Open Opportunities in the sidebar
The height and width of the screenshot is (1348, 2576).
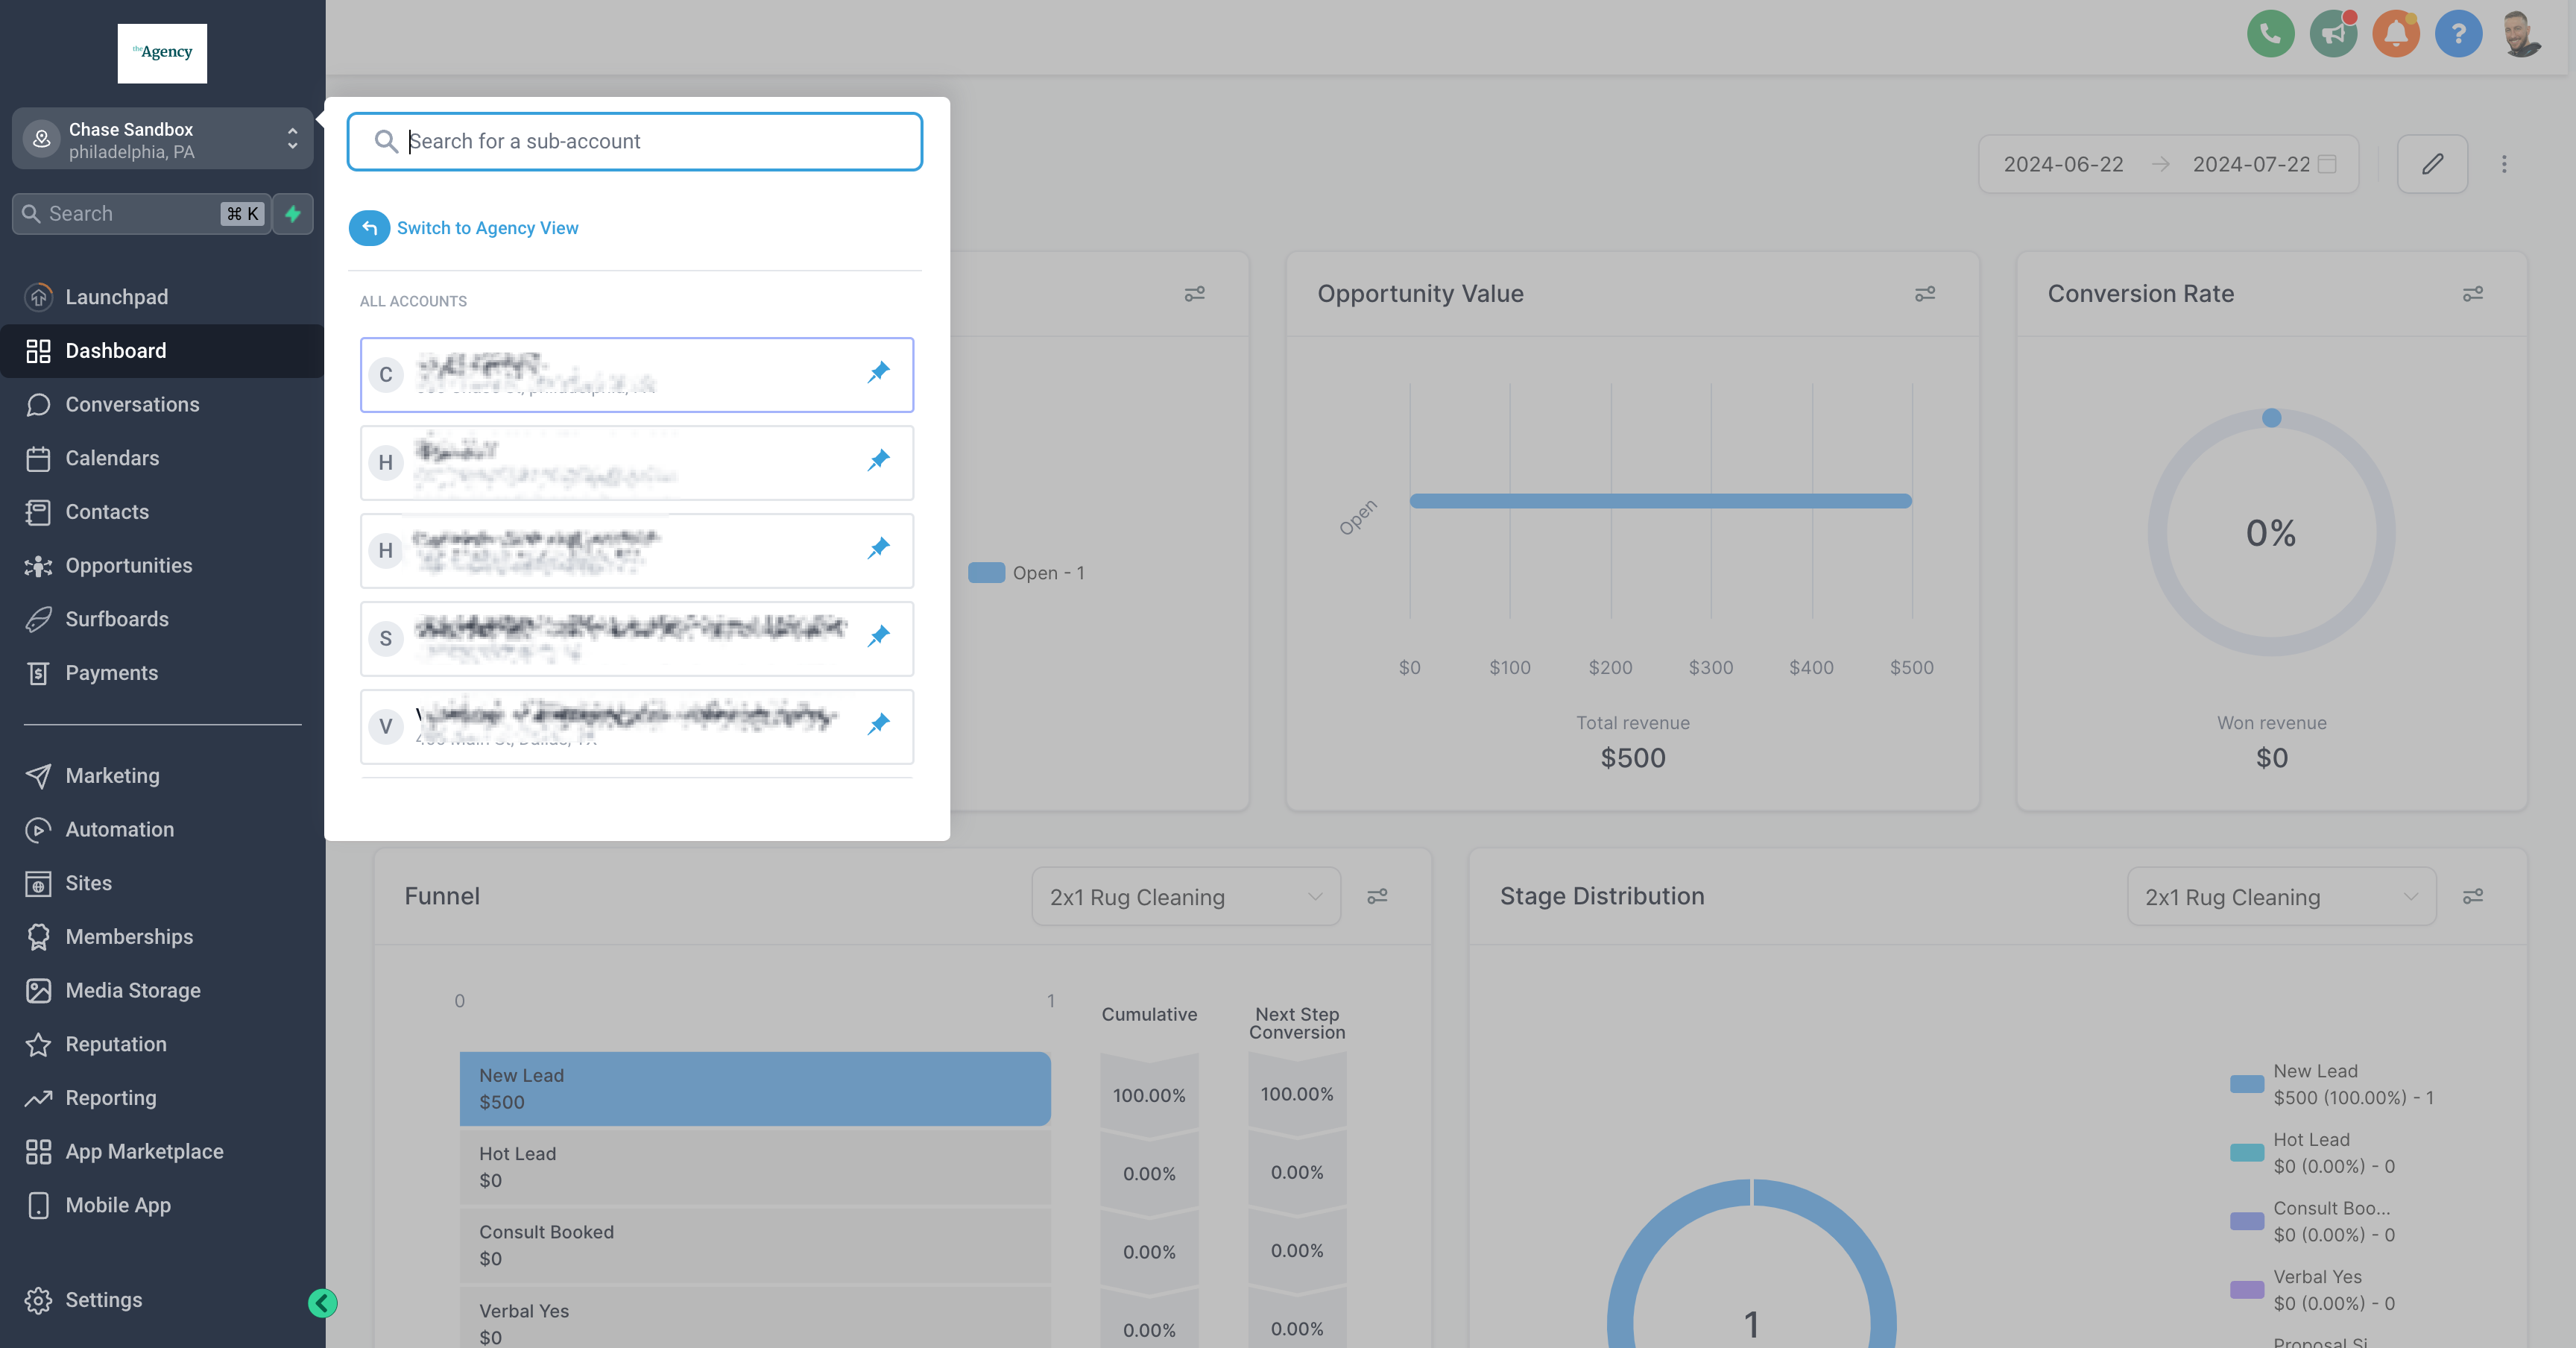[x=162, y=566]
